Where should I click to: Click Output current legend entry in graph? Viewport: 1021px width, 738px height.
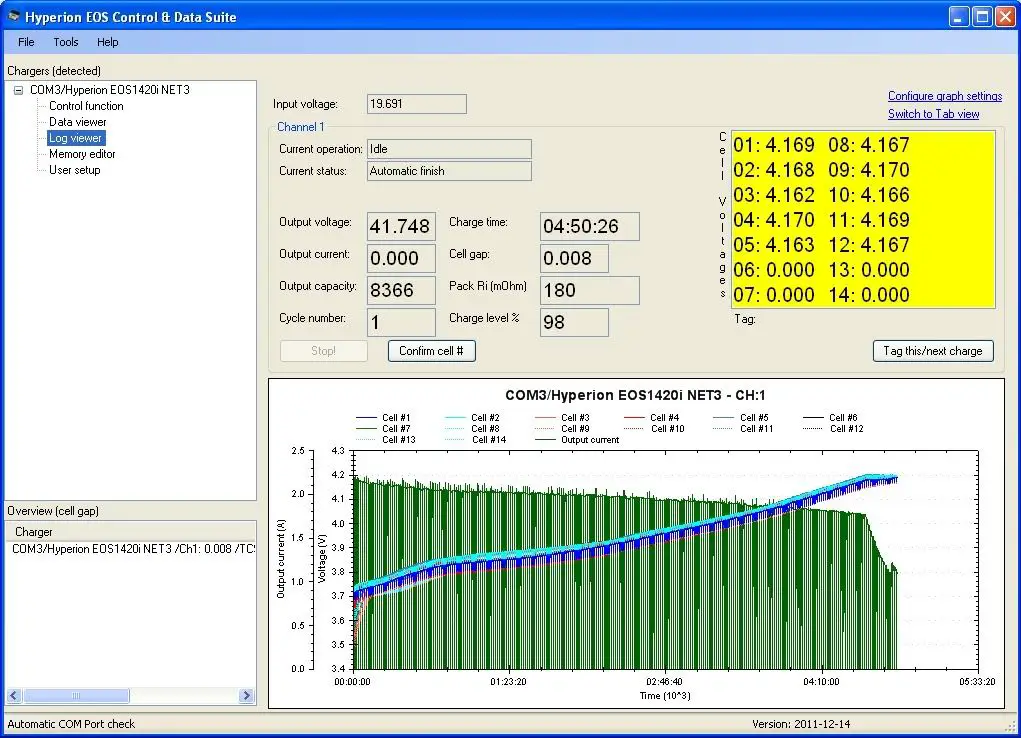[577, 440]
